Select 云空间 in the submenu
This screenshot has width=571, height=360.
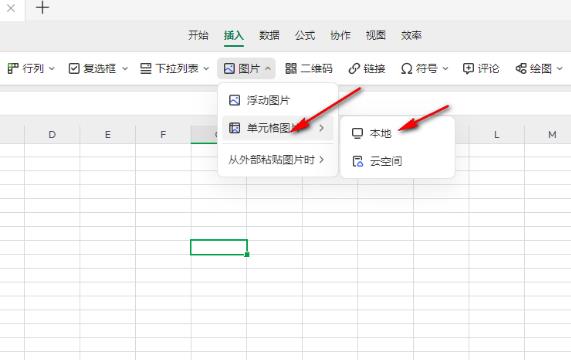pyautogui.click(x=398, y=161)
